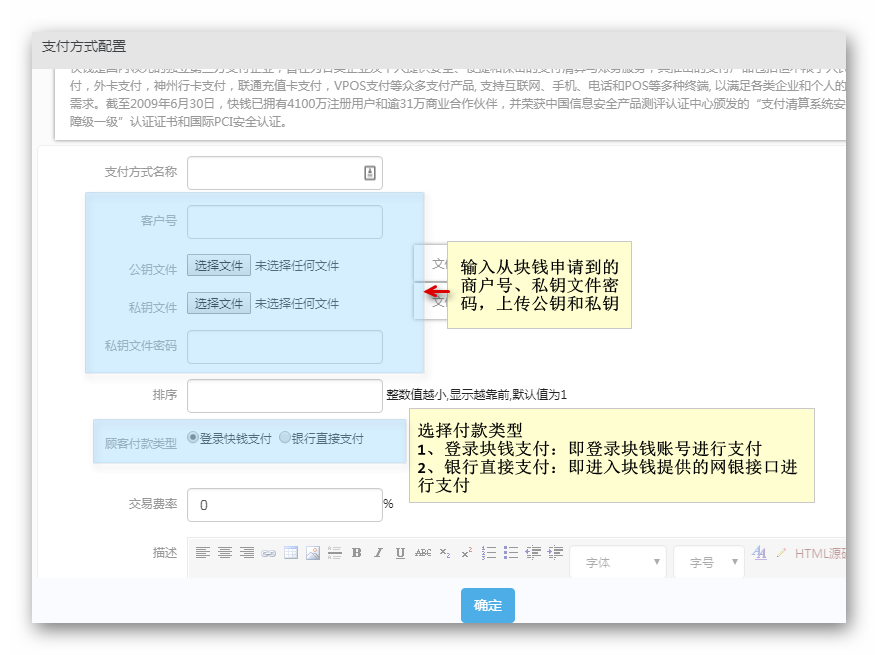Click 未选择任何文件 text beside 公钥文件

[x=297, y=265]
